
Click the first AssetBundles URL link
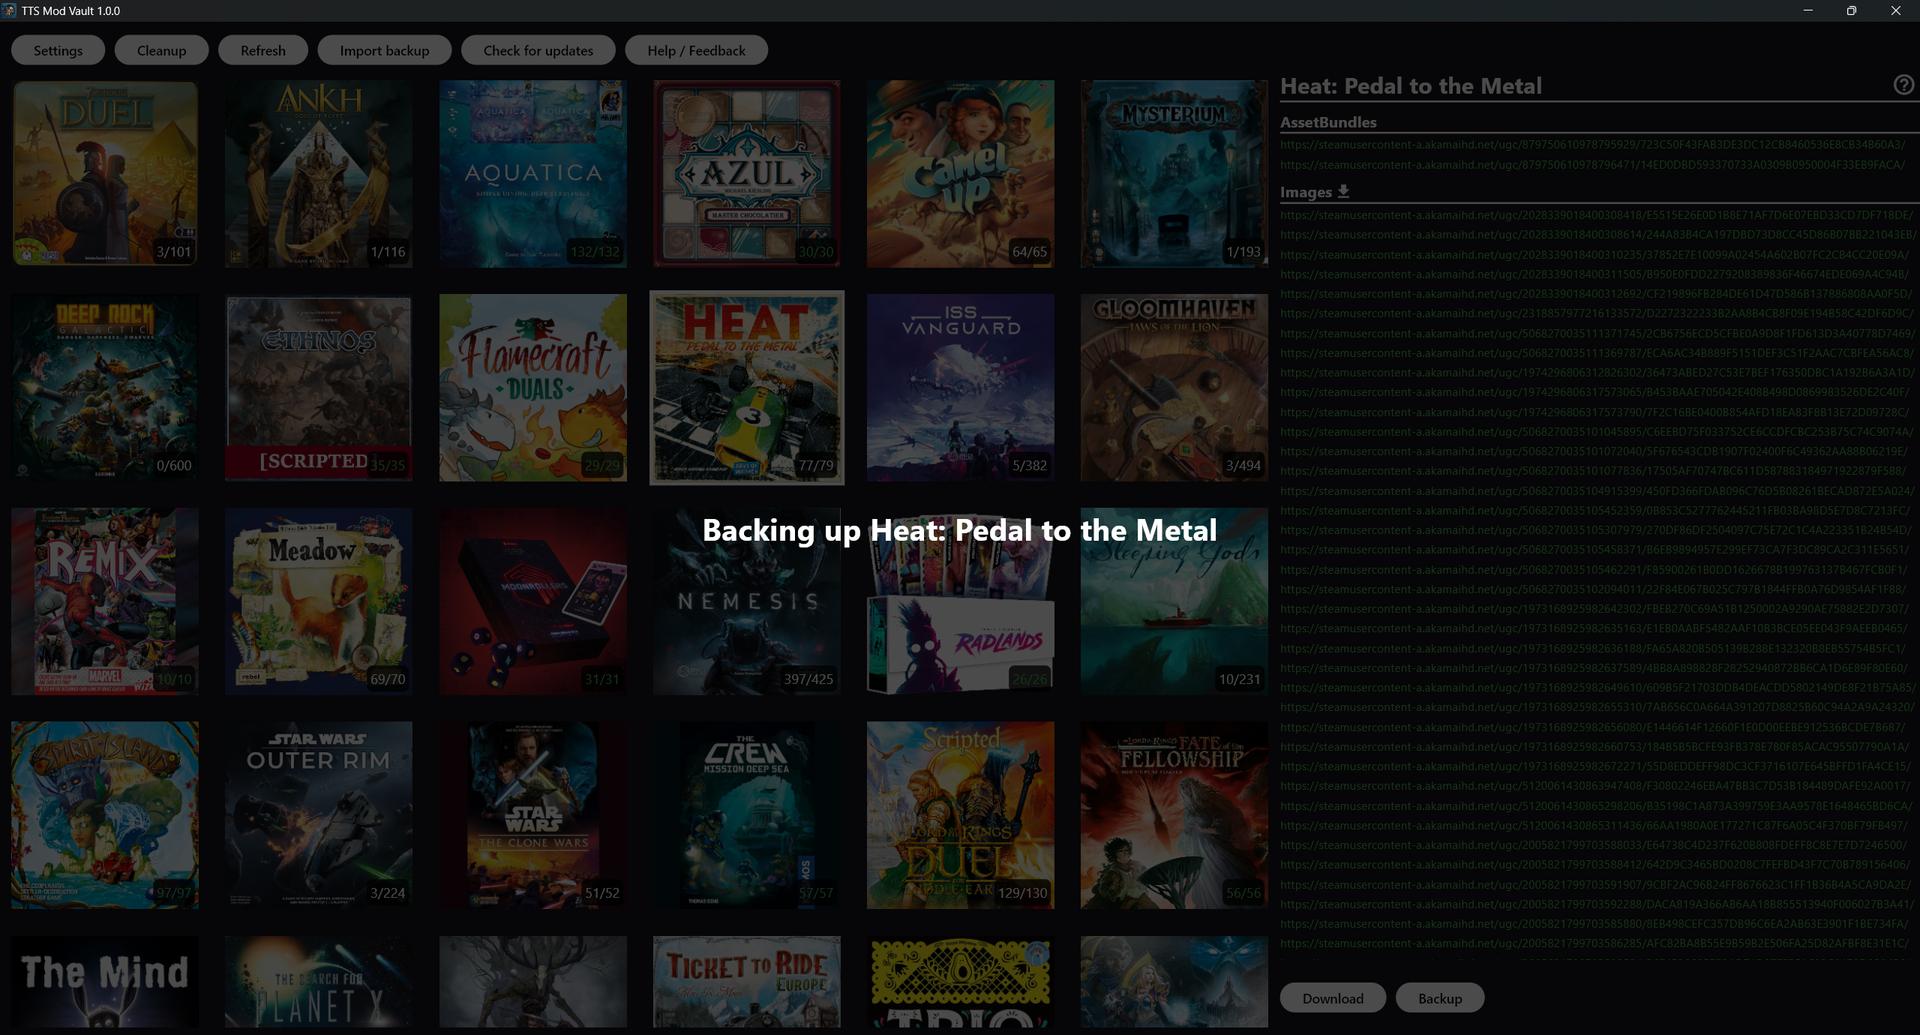coord(1592,144)
